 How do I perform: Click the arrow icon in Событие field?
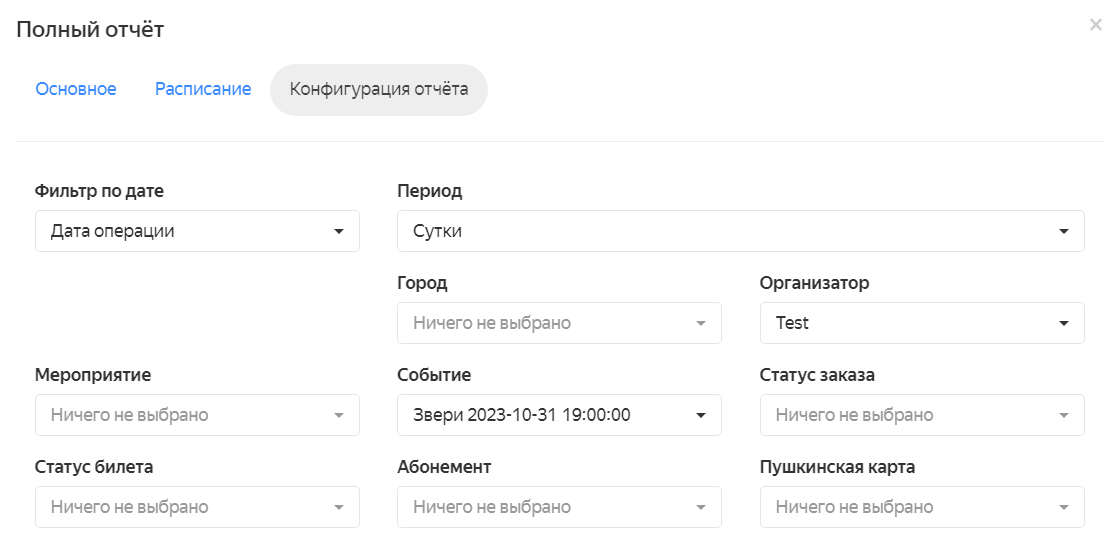[701, 416]
